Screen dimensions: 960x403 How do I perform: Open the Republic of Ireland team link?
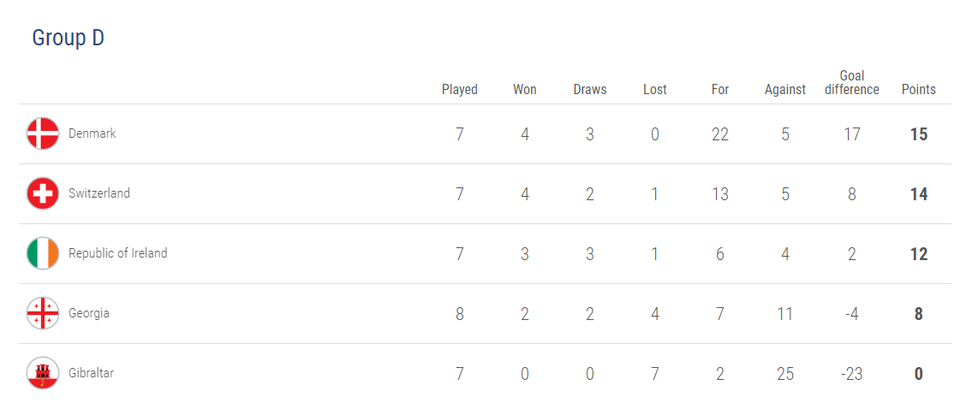tap(118, 253)
